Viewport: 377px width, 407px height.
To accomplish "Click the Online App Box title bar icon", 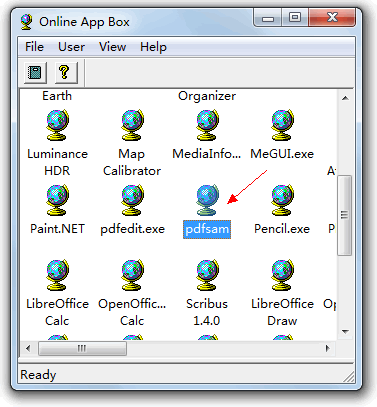I will point(26,22).
